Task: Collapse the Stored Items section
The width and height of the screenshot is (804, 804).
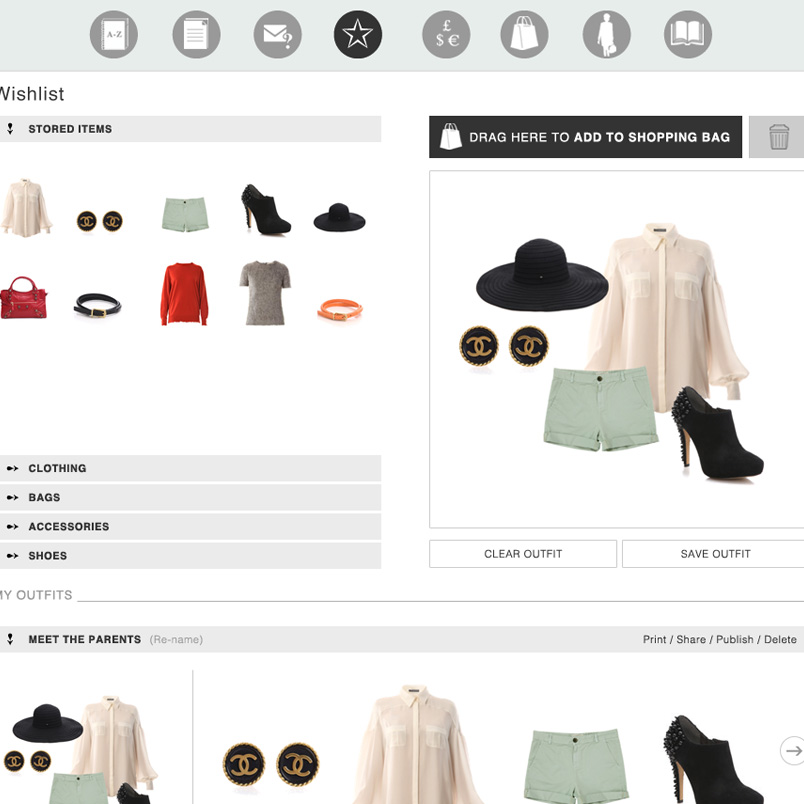Action: click(x=70, y=129)
